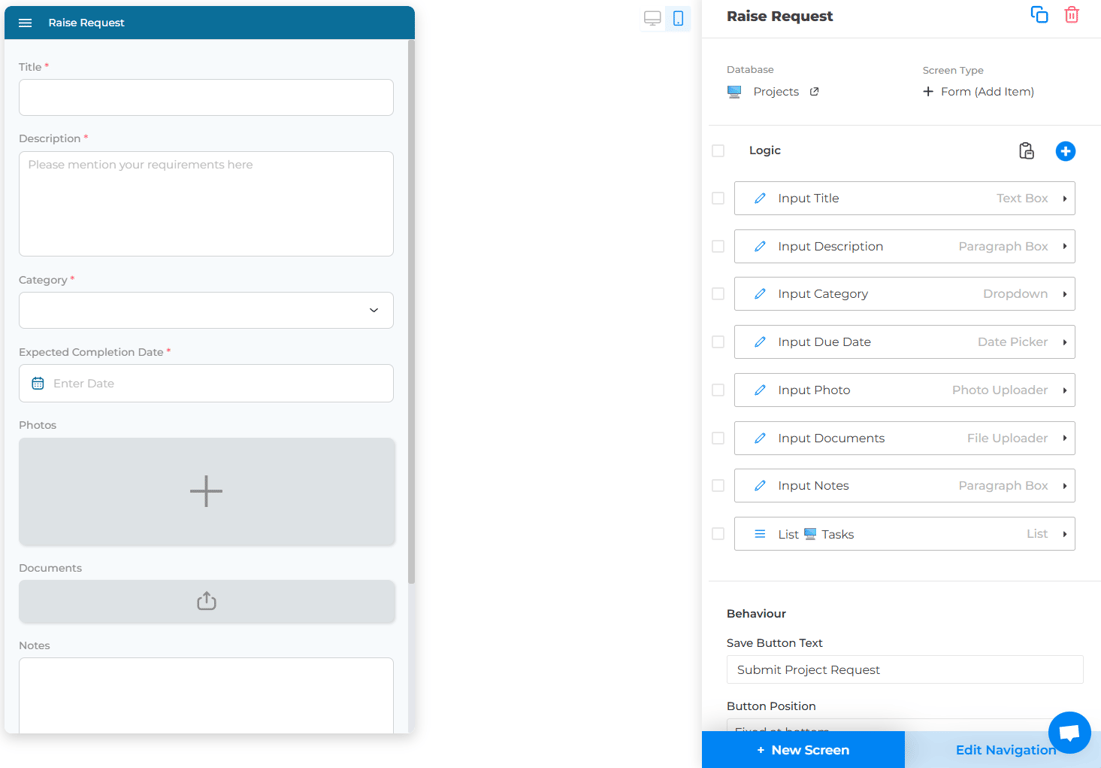Viewport: 1101px width, 768px height.
Task: Click the Raise Request heading in the properties panel
Action: (x=779, y=16)
